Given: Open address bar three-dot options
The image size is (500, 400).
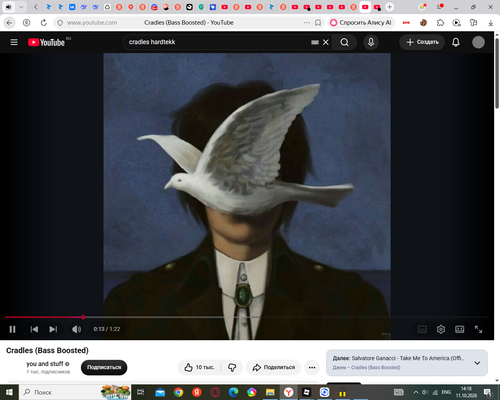Looking at the screenshot, I should point(307,23).
